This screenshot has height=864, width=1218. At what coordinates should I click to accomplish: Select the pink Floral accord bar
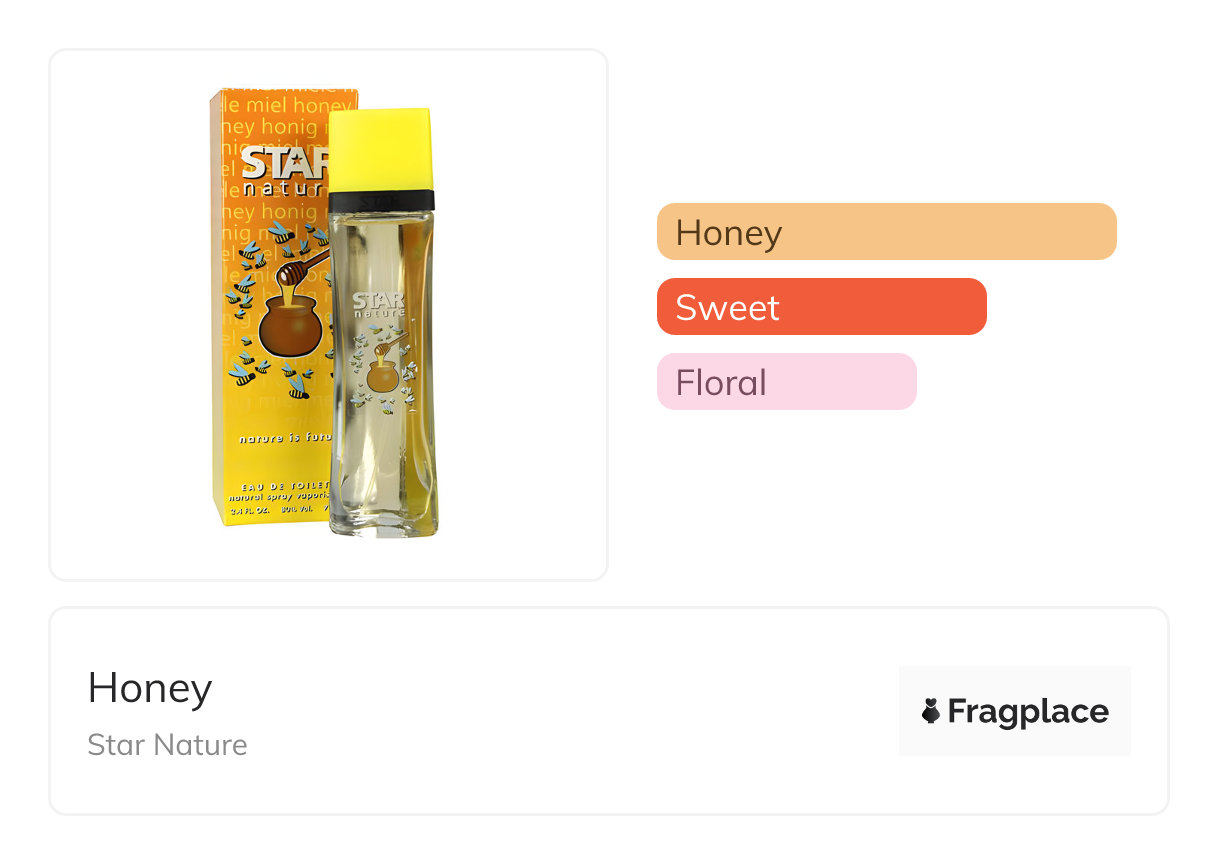pyautogui.click(x=786, y=382)
